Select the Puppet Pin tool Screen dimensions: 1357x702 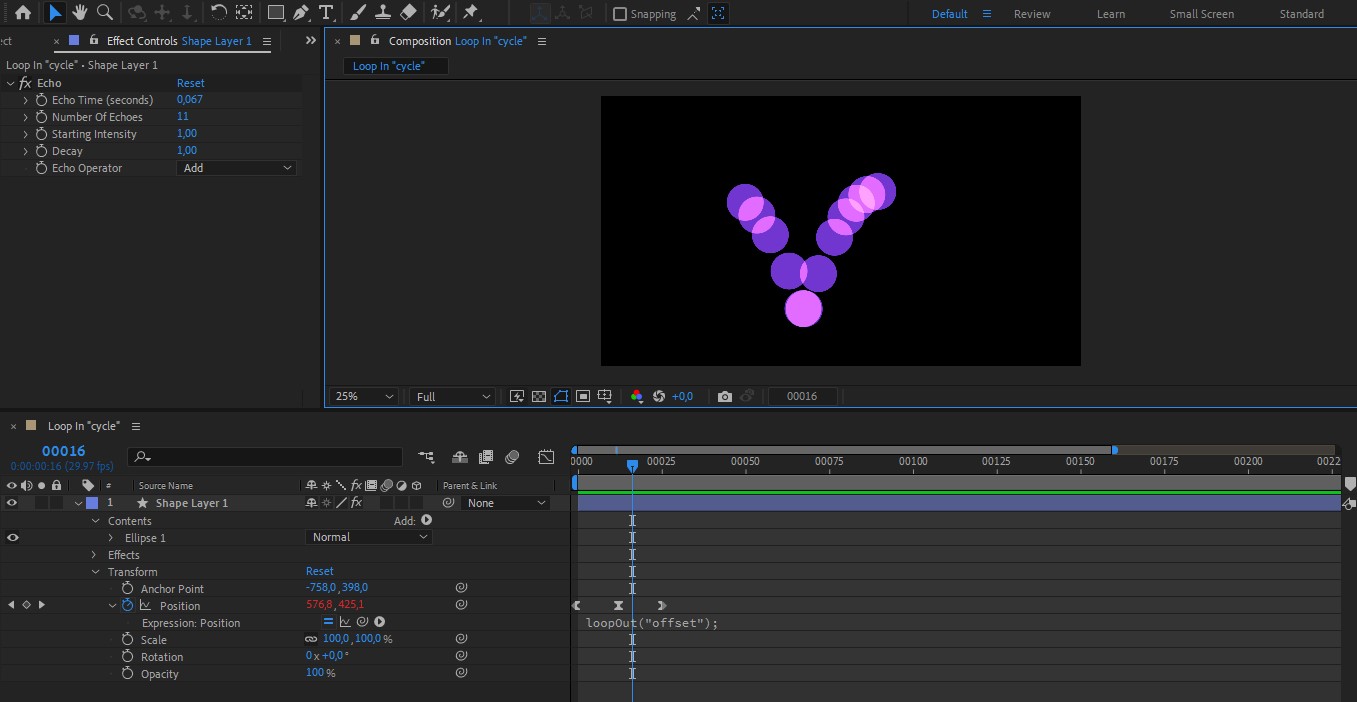(x=471, y=13)
